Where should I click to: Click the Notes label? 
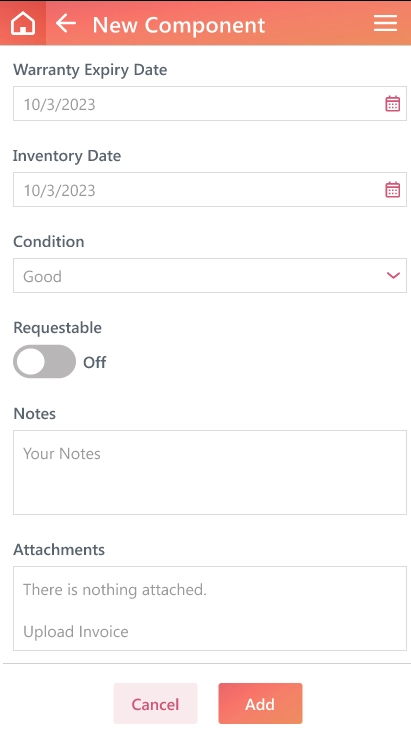35,414
